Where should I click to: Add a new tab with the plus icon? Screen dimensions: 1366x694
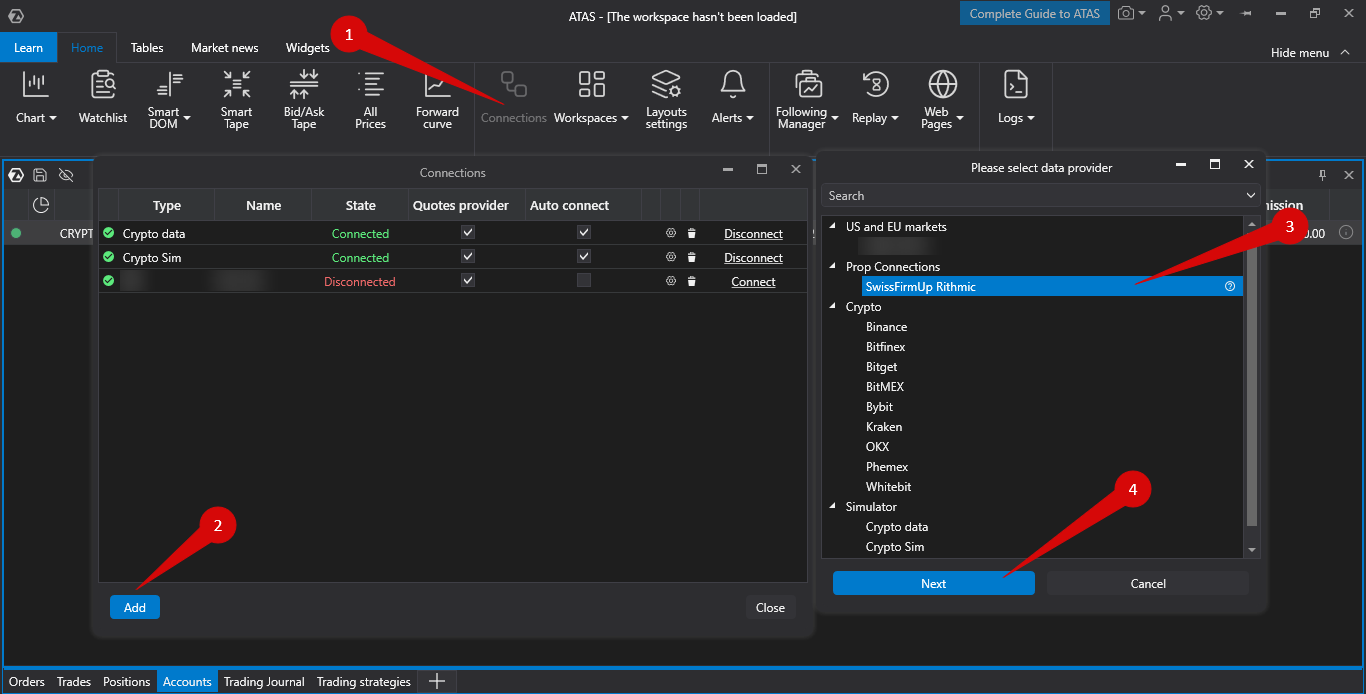437,681
